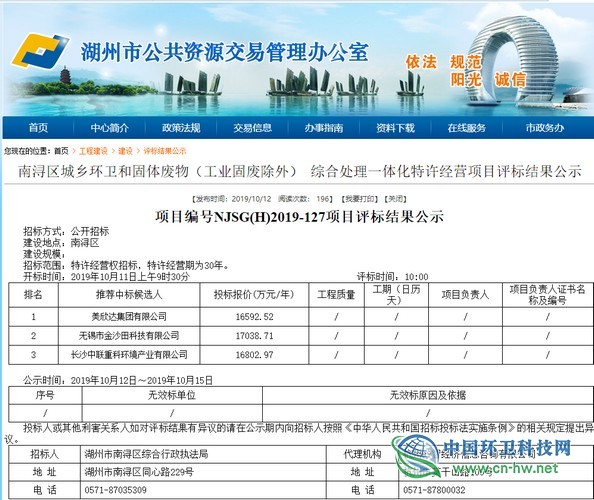
Task: Click the 投标报价(万元/年) column header
Action: [254, 295]
